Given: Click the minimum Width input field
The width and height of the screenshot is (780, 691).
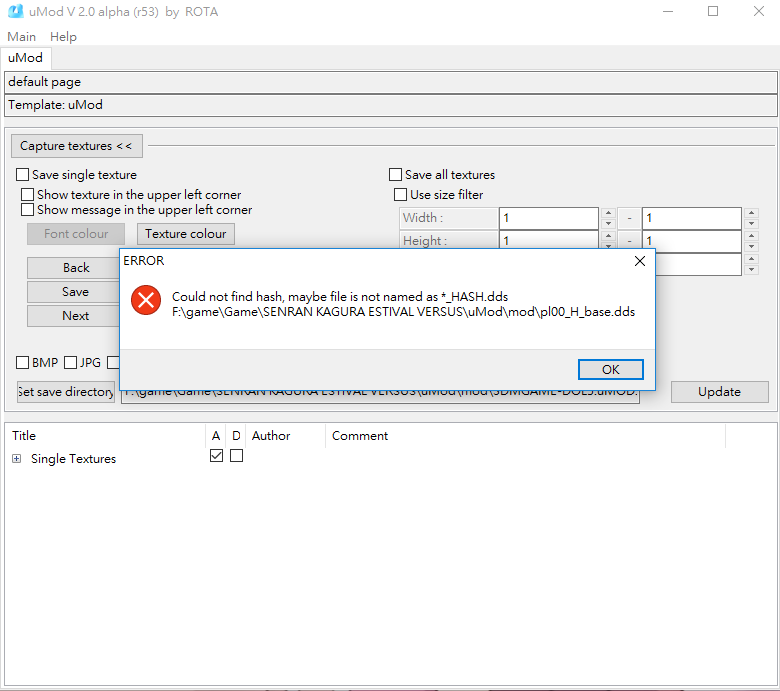Looking at the screenshot, I should (548, 218).
